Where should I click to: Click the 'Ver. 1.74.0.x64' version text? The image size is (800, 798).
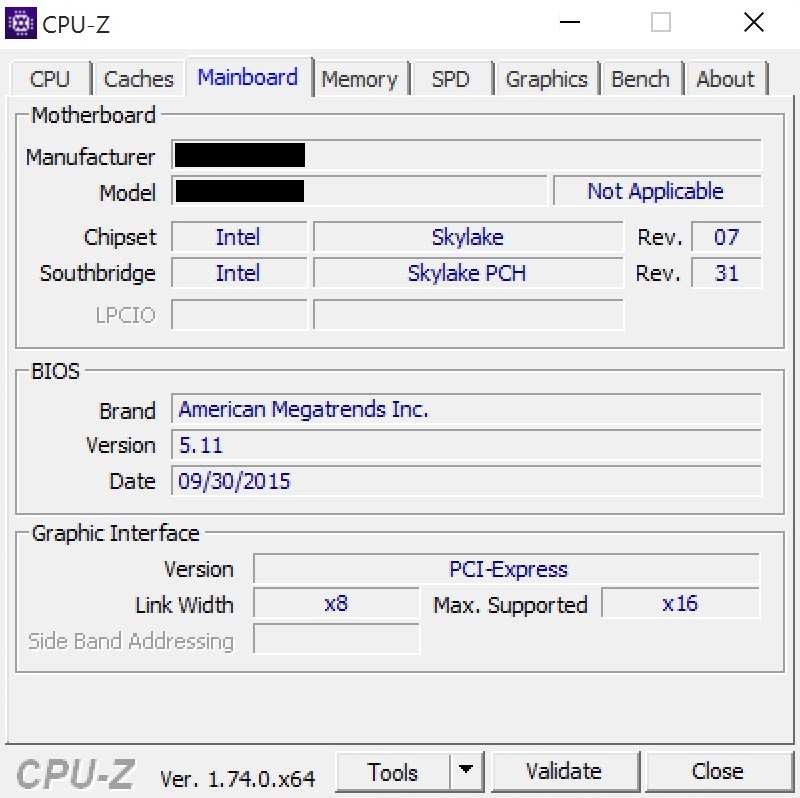tap(238, 779)
